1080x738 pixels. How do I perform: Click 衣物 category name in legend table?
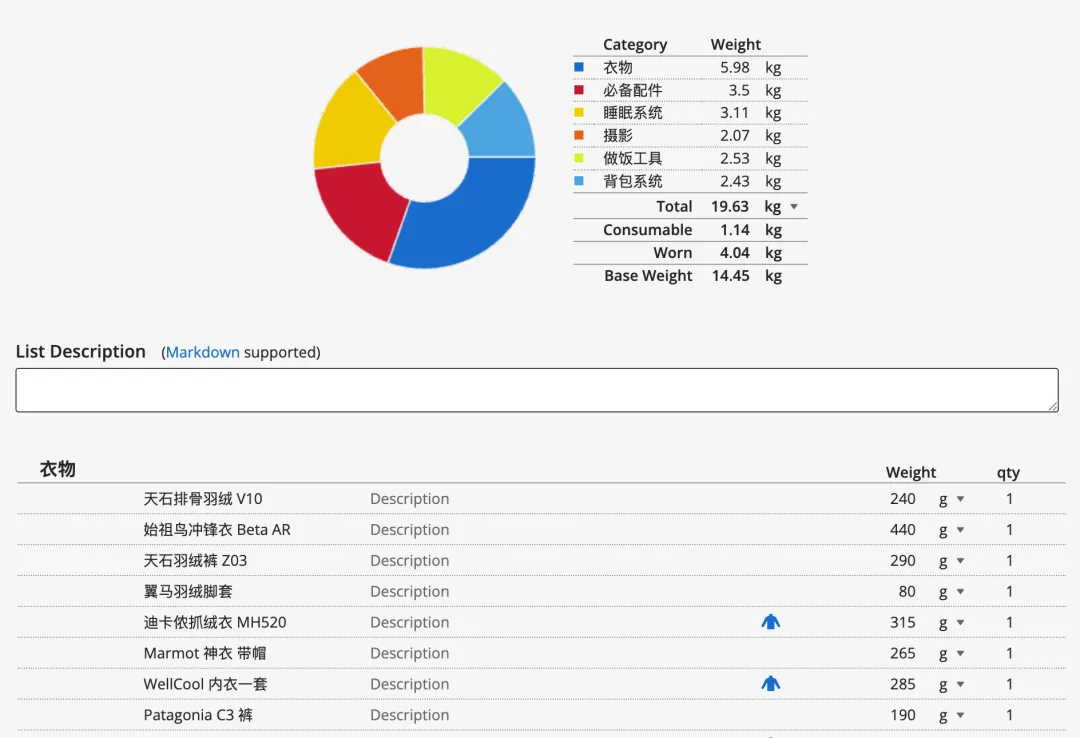pos(618,68)
